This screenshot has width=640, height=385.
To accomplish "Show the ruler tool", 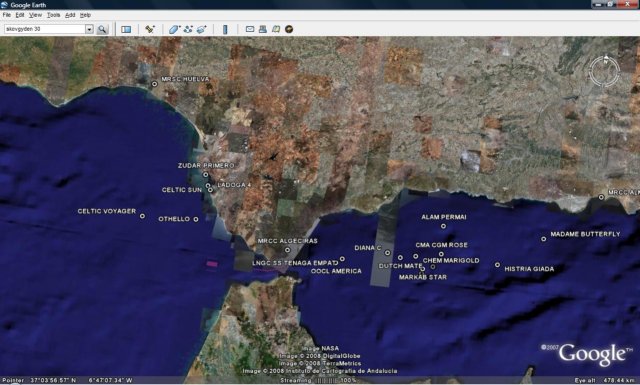I will (x=225, y=29).
